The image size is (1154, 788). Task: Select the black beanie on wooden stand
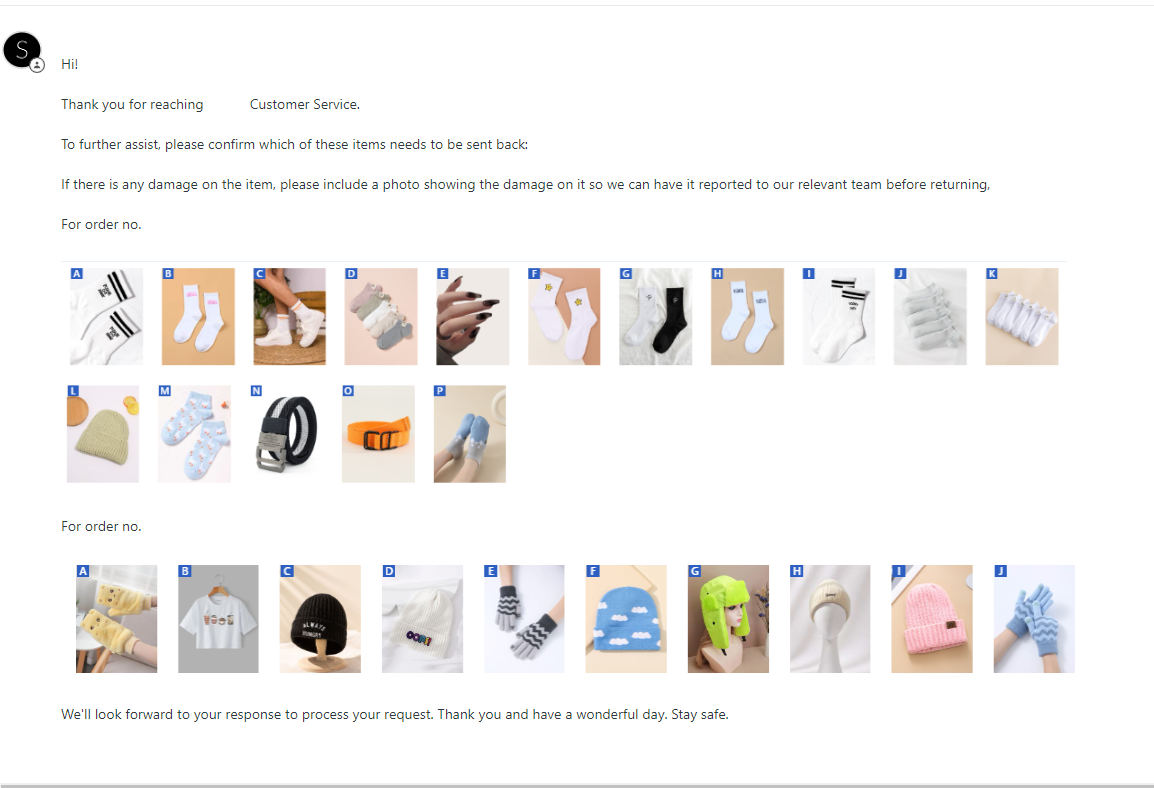pos(320,619)
